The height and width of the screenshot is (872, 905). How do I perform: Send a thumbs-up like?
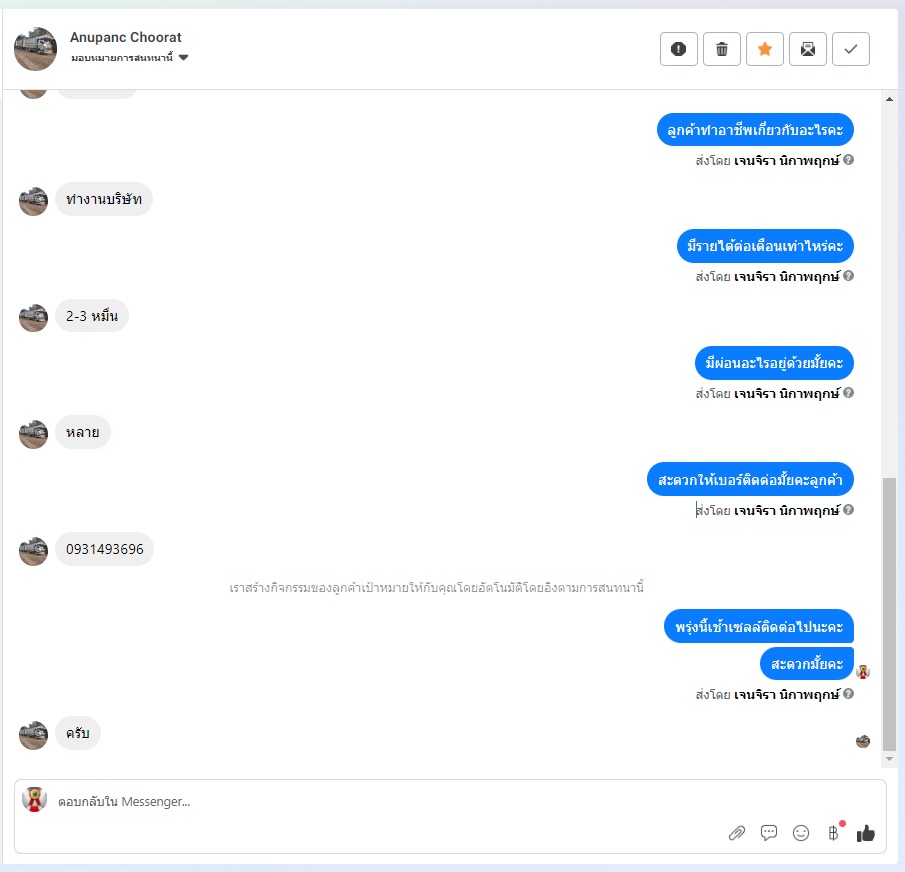(x=866, y=833)
